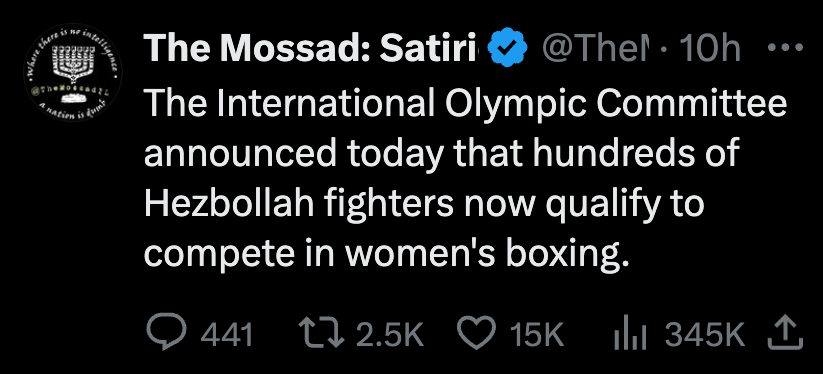Image resolution: width=823 pixels, height=374 pixels.
Task: Click the share upload arrow icon
Action: click(x=785, y=333)
